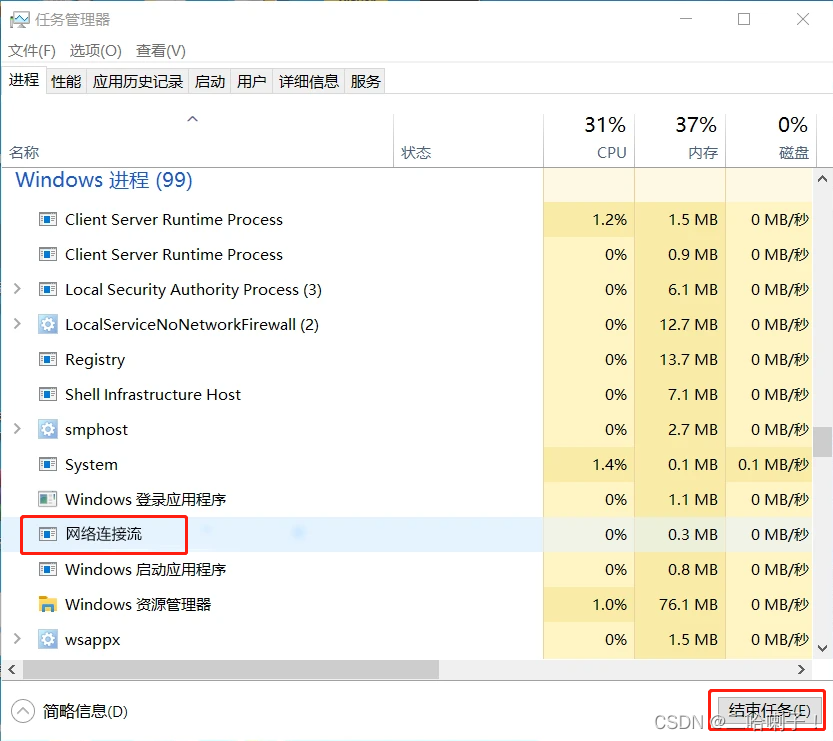Sort by the 状态 column header

(469, 141)
